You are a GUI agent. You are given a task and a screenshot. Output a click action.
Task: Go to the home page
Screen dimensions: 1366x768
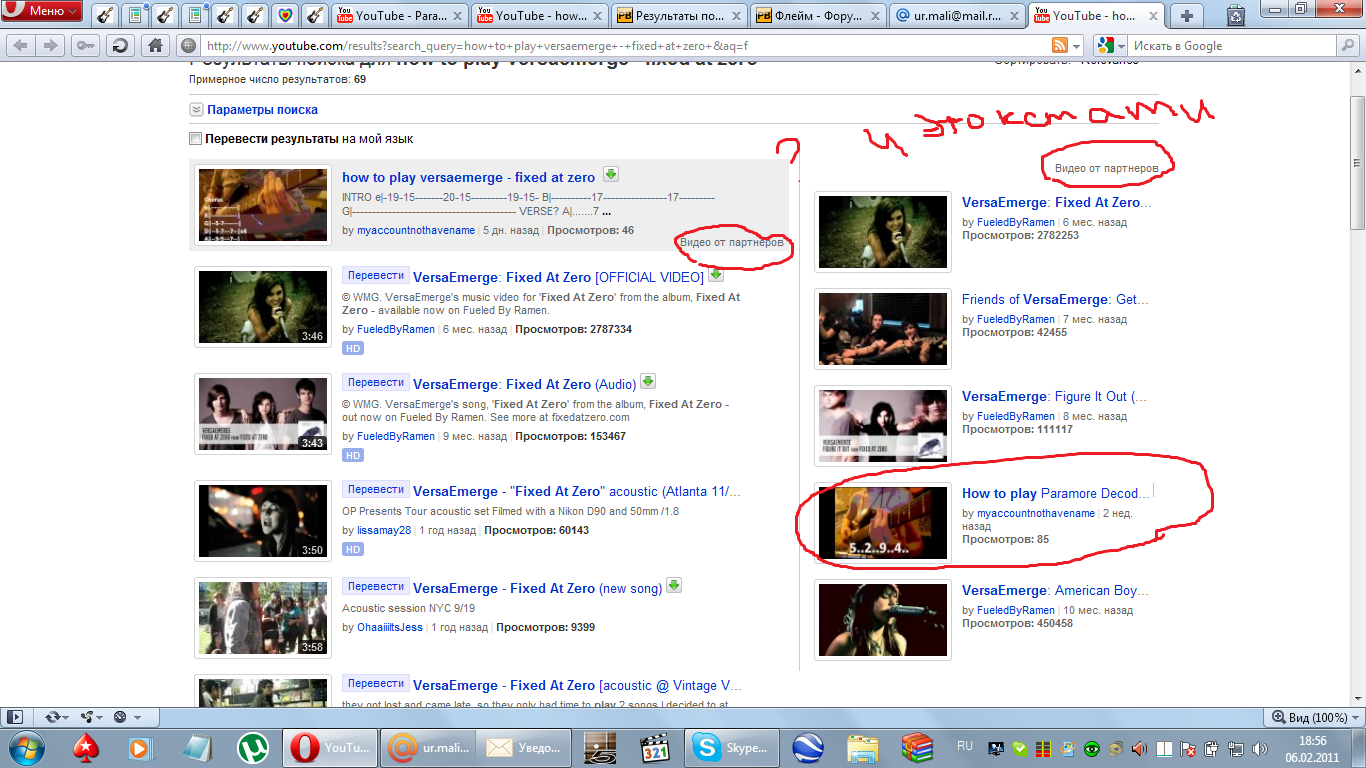(x=155, y=46)
